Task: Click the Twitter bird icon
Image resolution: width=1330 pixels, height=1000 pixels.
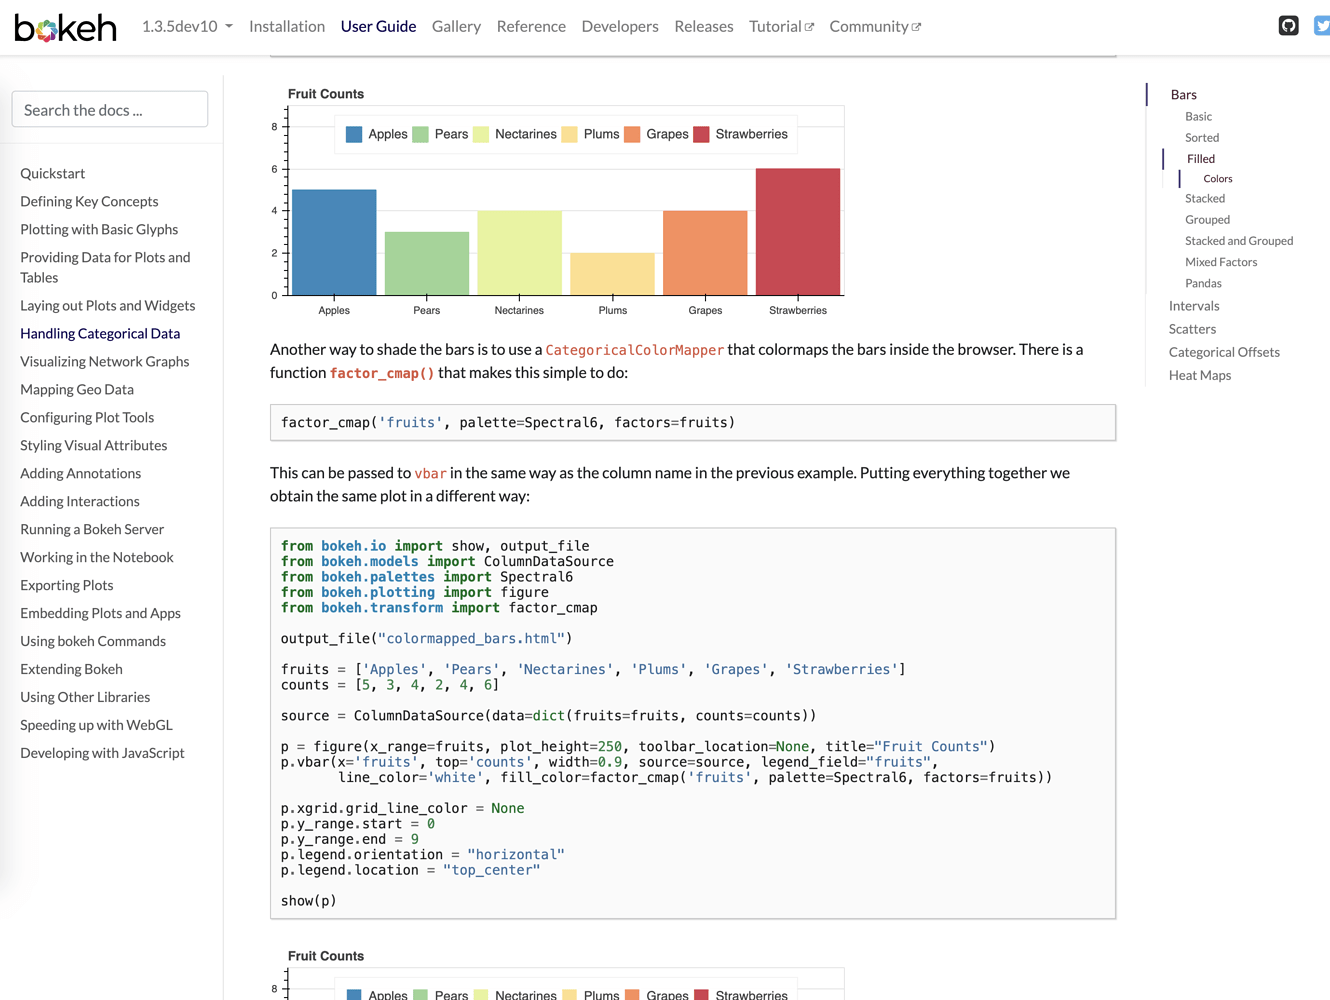Action: pos(1321,26)
